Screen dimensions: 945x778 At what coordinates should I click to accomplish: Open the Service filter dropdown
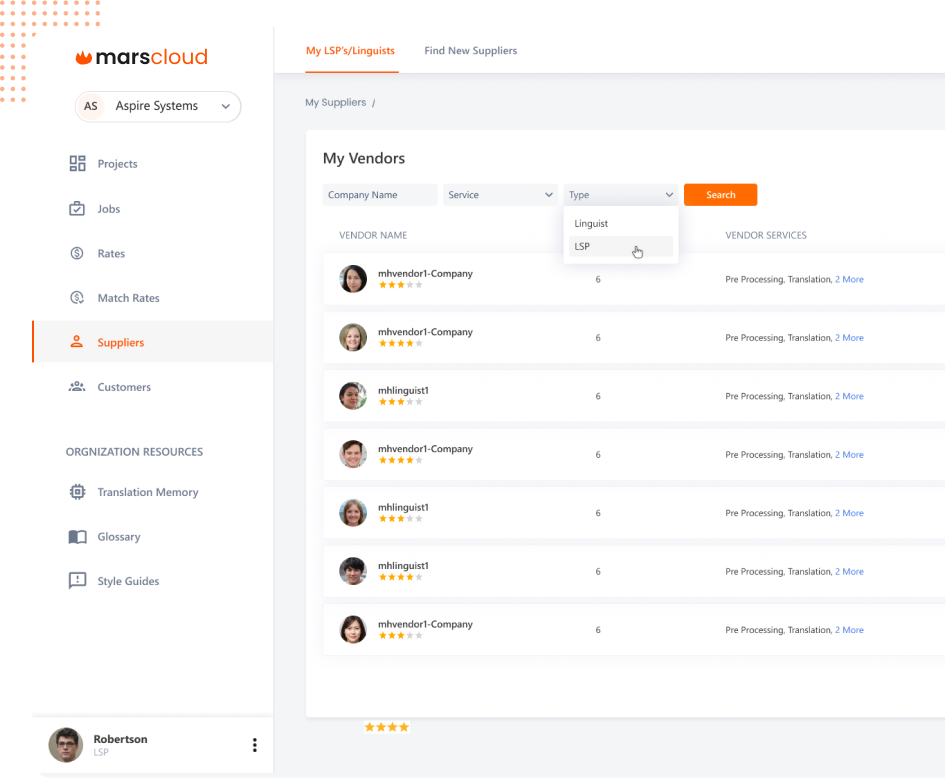pos(500,195)
